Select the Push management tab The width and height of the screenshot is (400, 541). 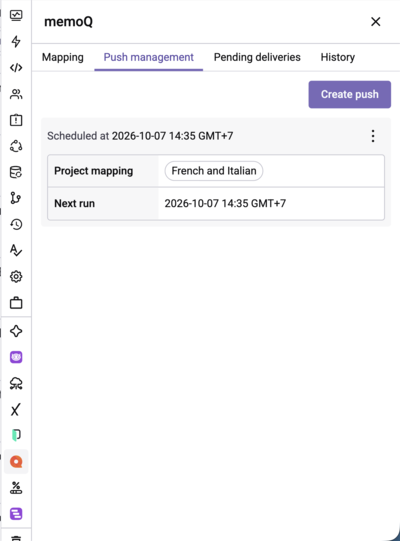tap(148, 57)
